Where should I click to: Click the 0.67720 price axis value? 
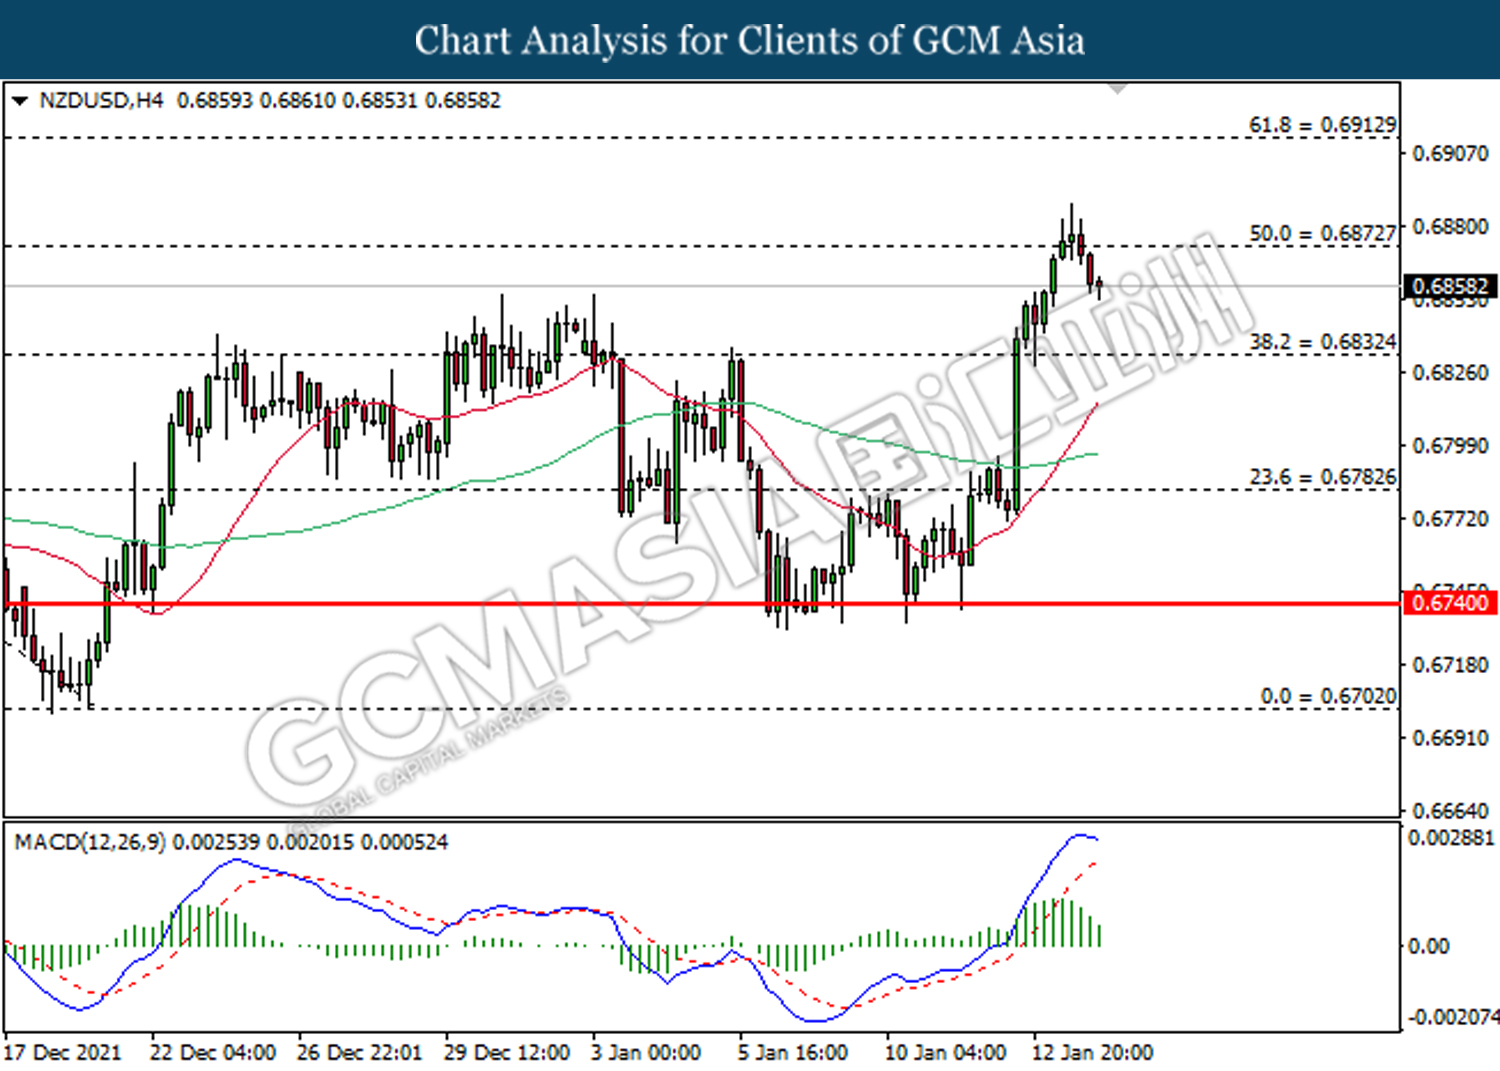(x=1449, y=519)
